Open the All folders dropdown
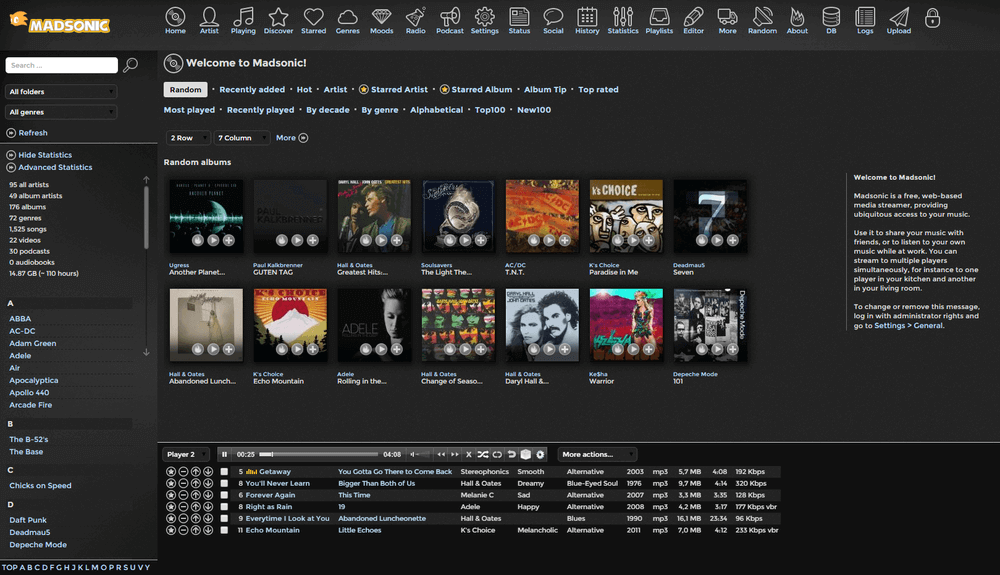 (61, 92)
